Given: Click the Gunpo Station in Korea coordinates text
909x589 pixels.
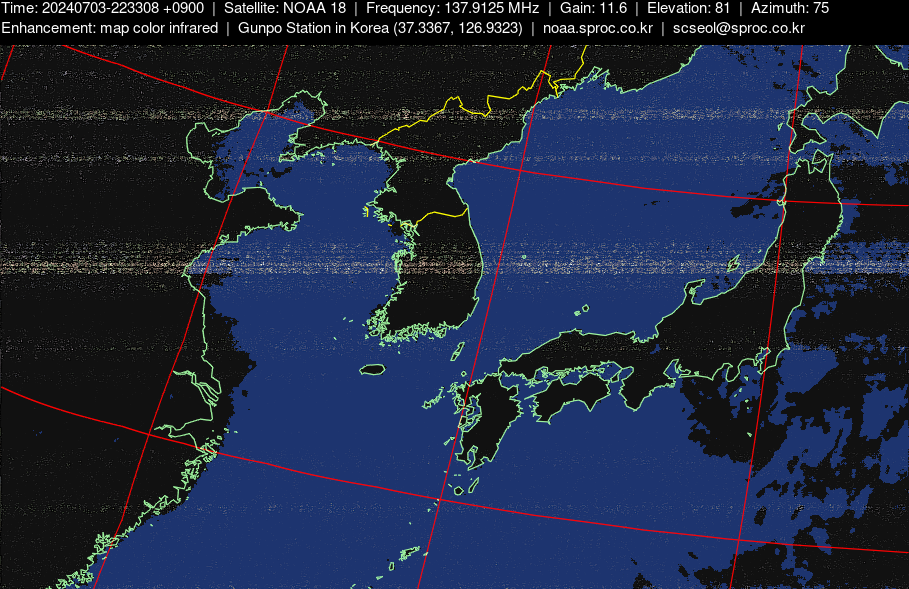Looking at the screenshot, I should click(x=380, y=28).
